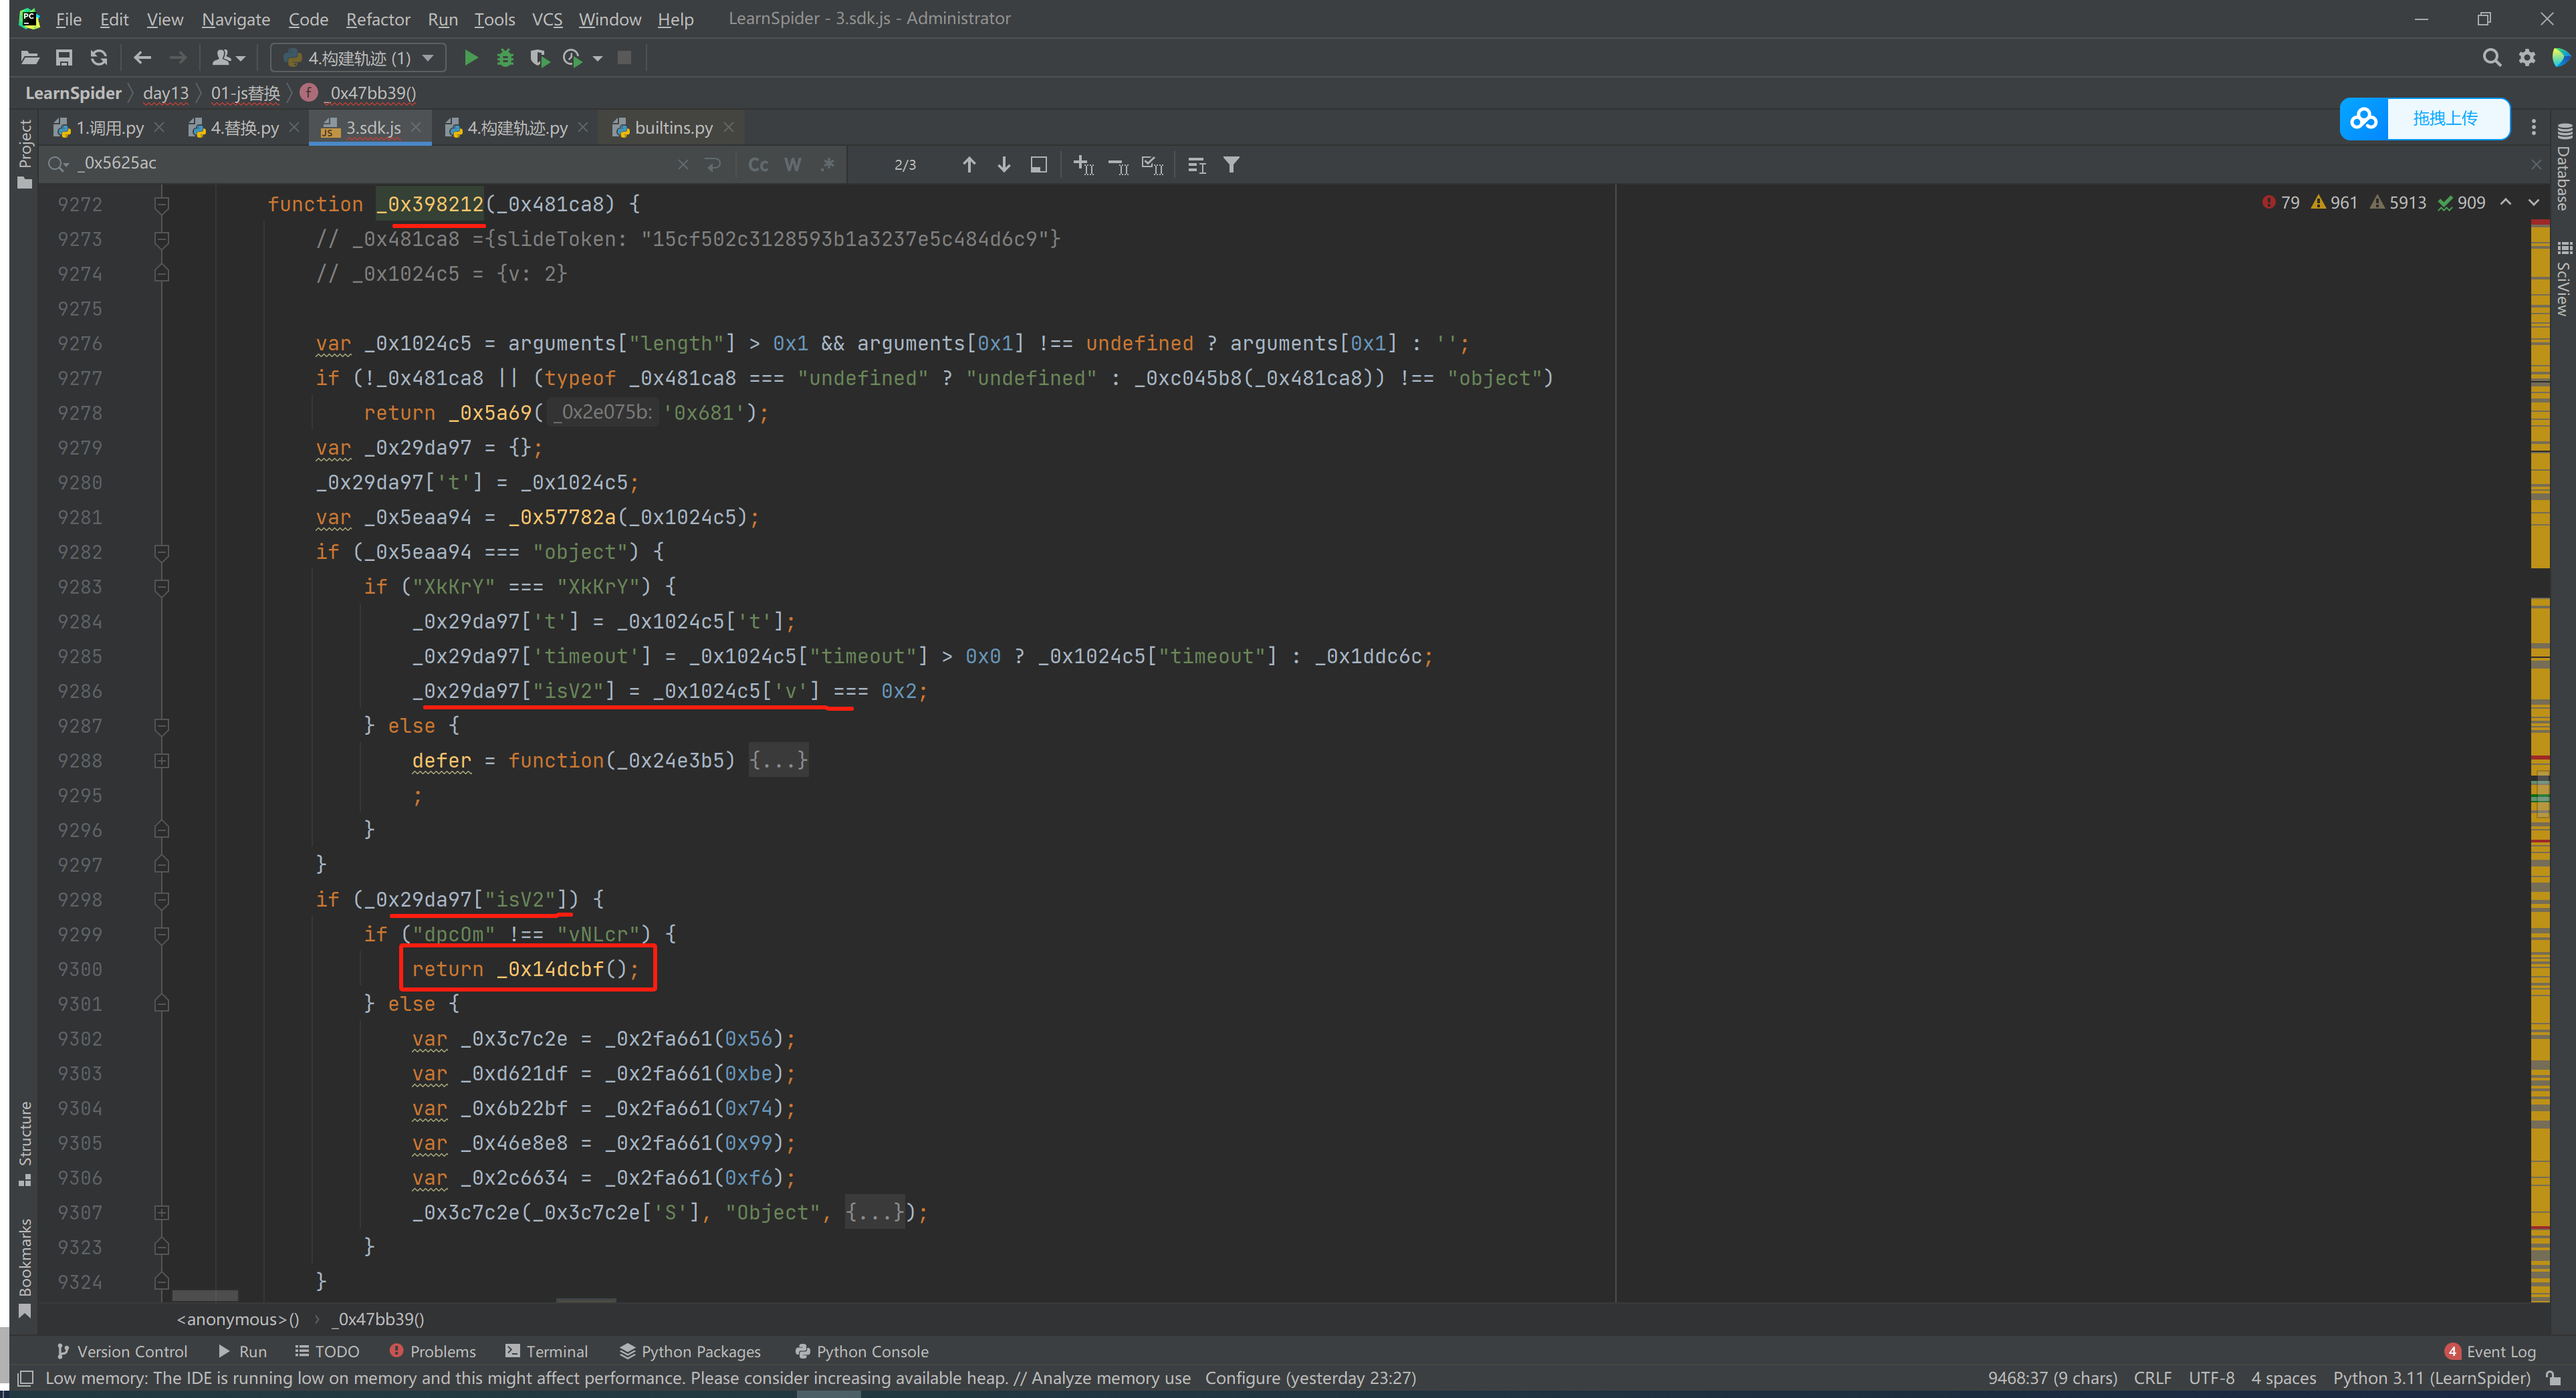Switch to the 1.调用.py tab

[110, 128]
